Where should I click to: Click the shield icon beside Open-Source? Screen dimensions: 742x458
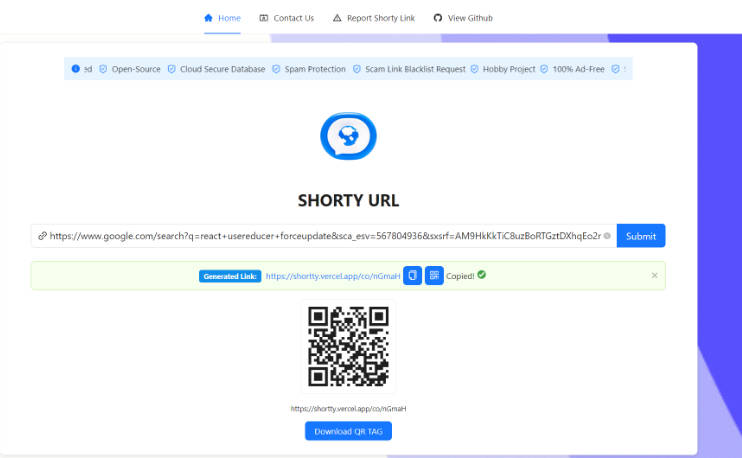pyautogui.click(x=103, y=69)
